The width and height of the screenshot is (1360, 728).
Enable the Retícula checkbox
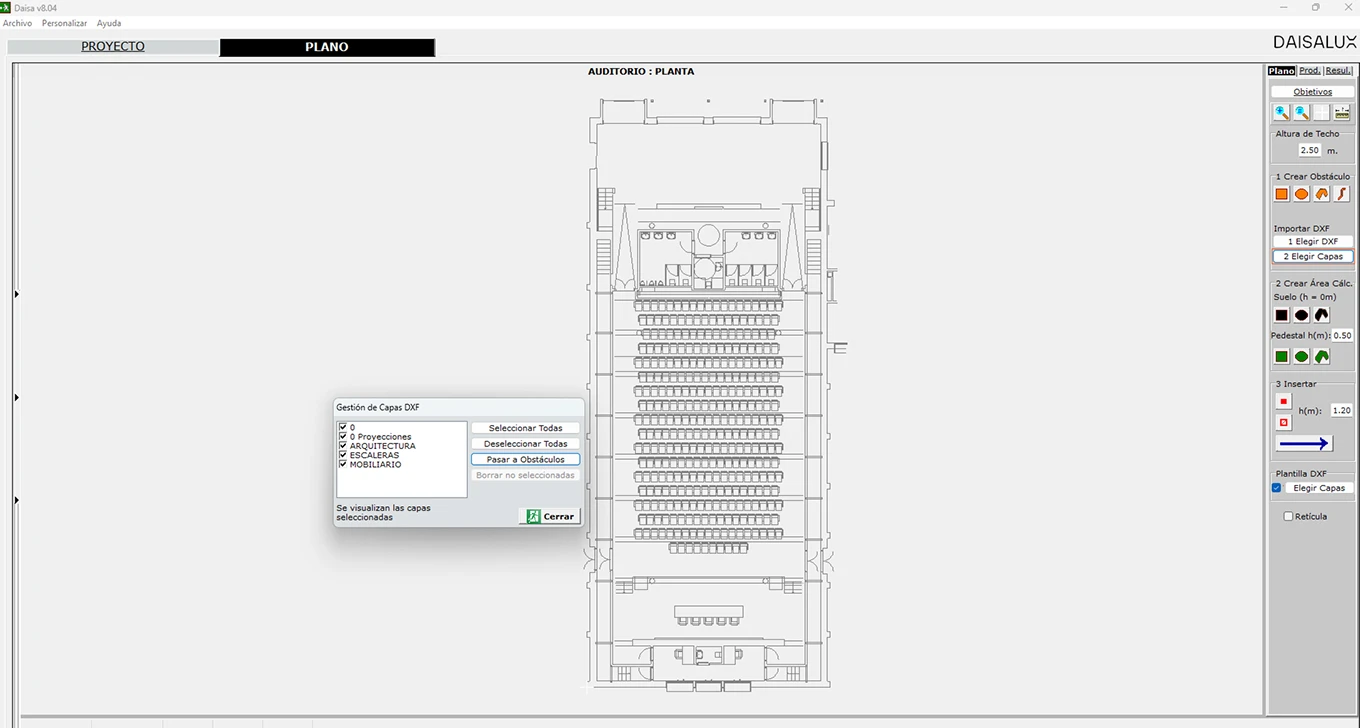pos(1289,516)
